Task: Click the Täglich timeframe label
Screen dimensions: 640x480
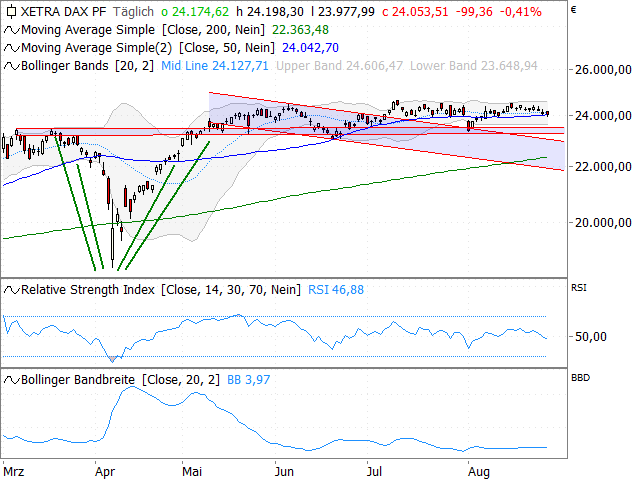Action: tap(133, 11)
